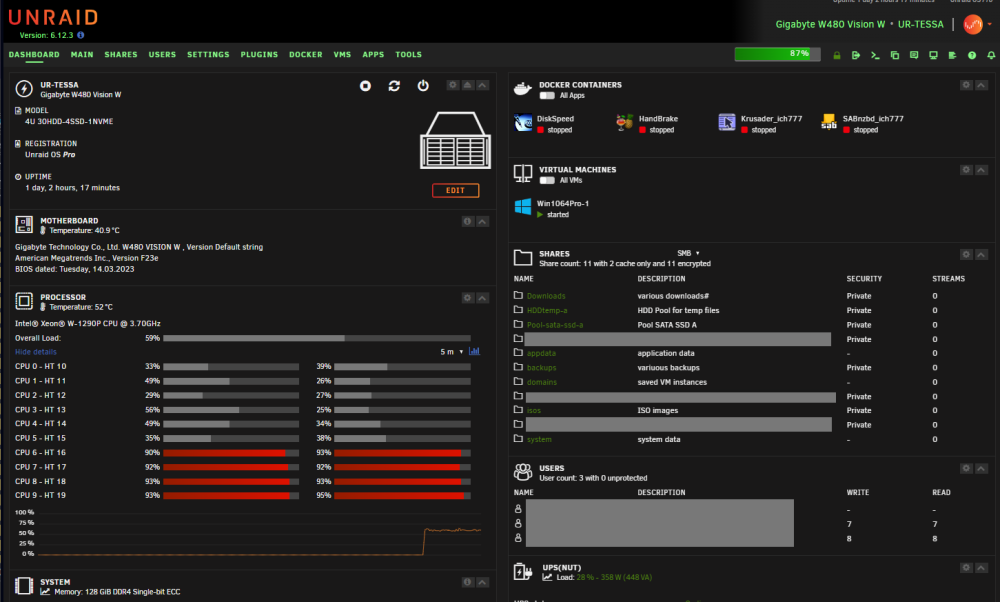Open the Virtual Machines gear settings
This screenshot has height=602, width=1000.
point(966,170)
